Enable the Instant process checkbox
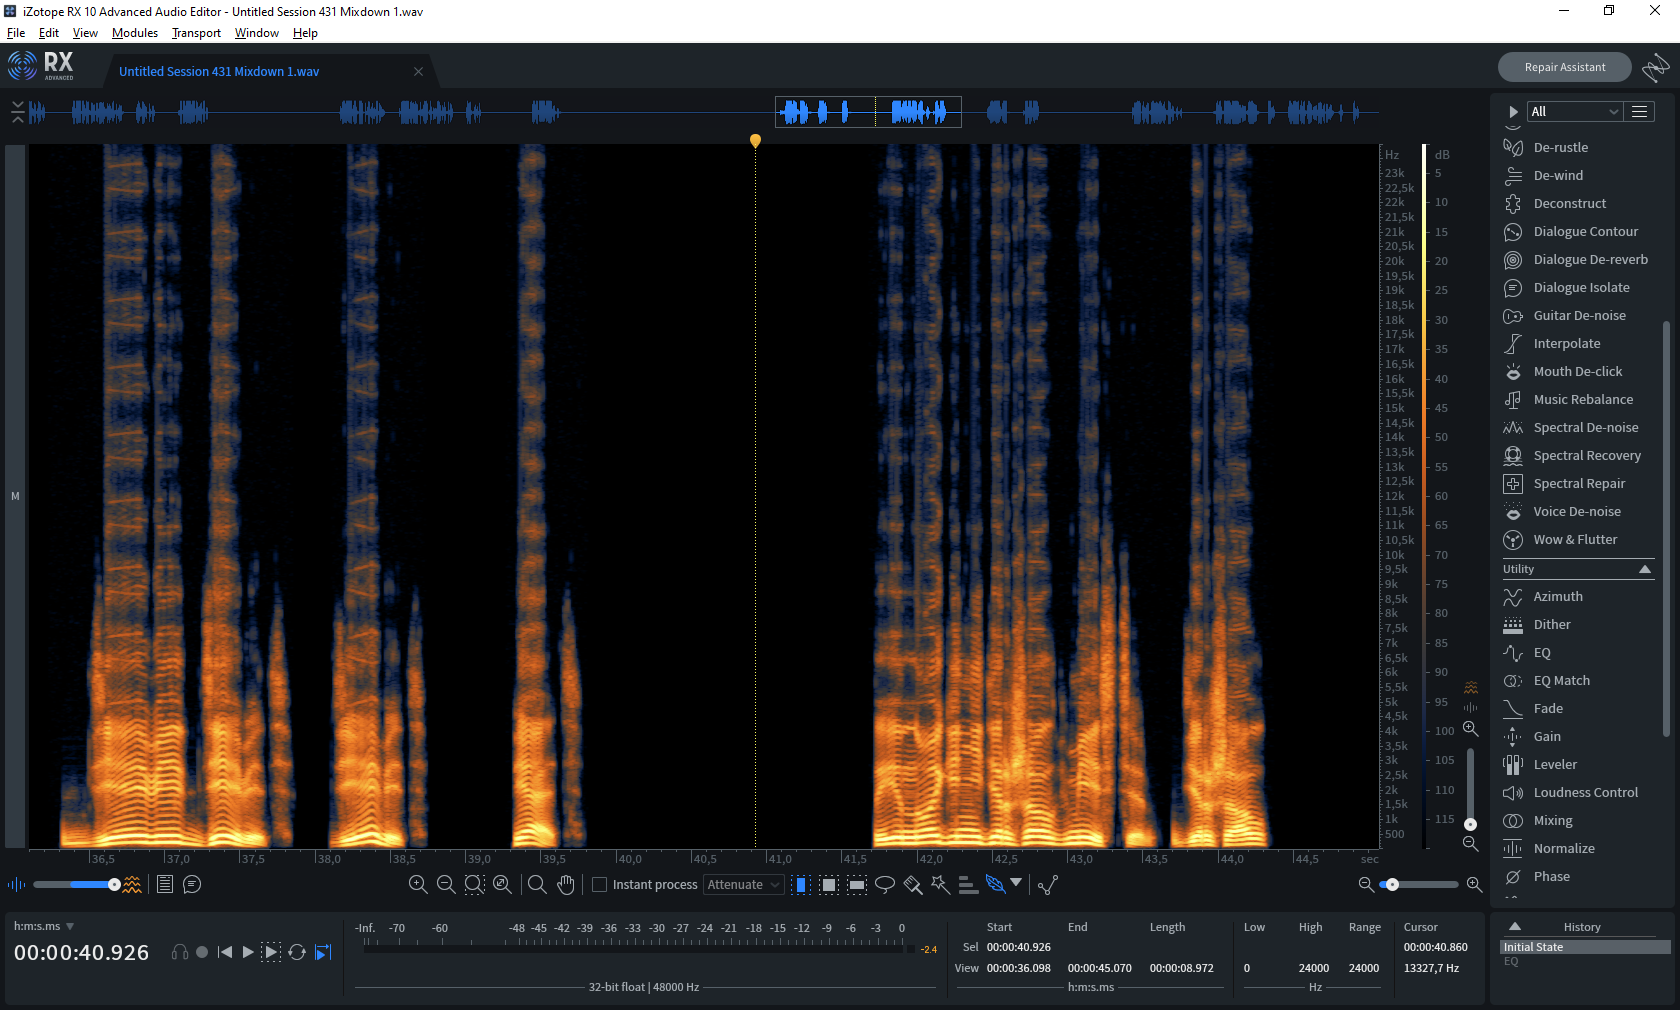The height and width of the screenshot is (1010, 1680). tap(600, 885)
